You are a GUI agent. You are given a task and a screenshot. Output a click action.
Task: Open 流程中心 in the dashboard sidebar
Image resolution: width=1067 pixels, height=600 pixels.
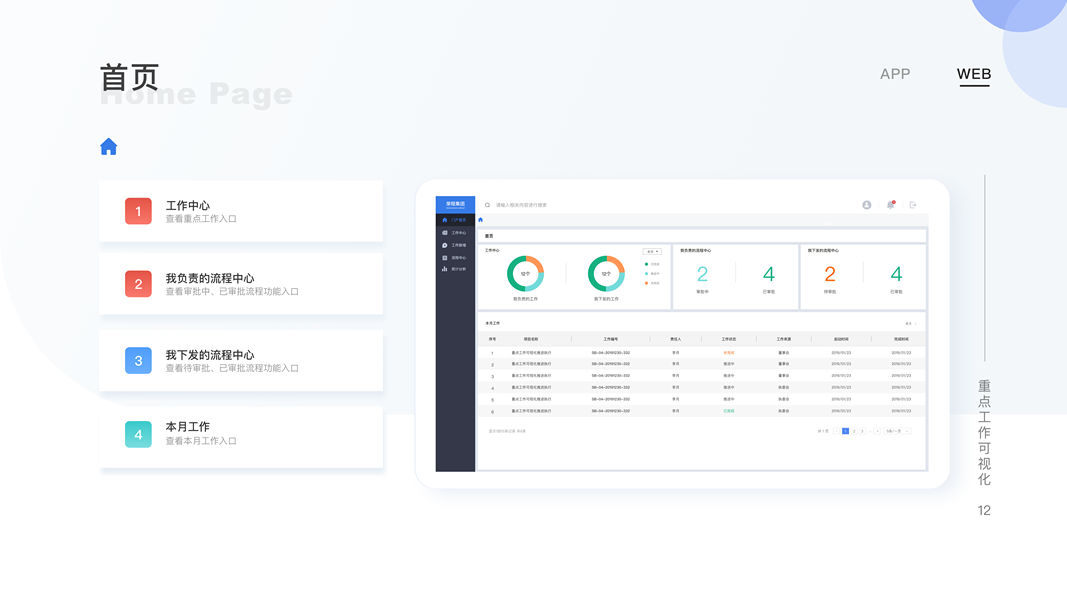(455, 258)
